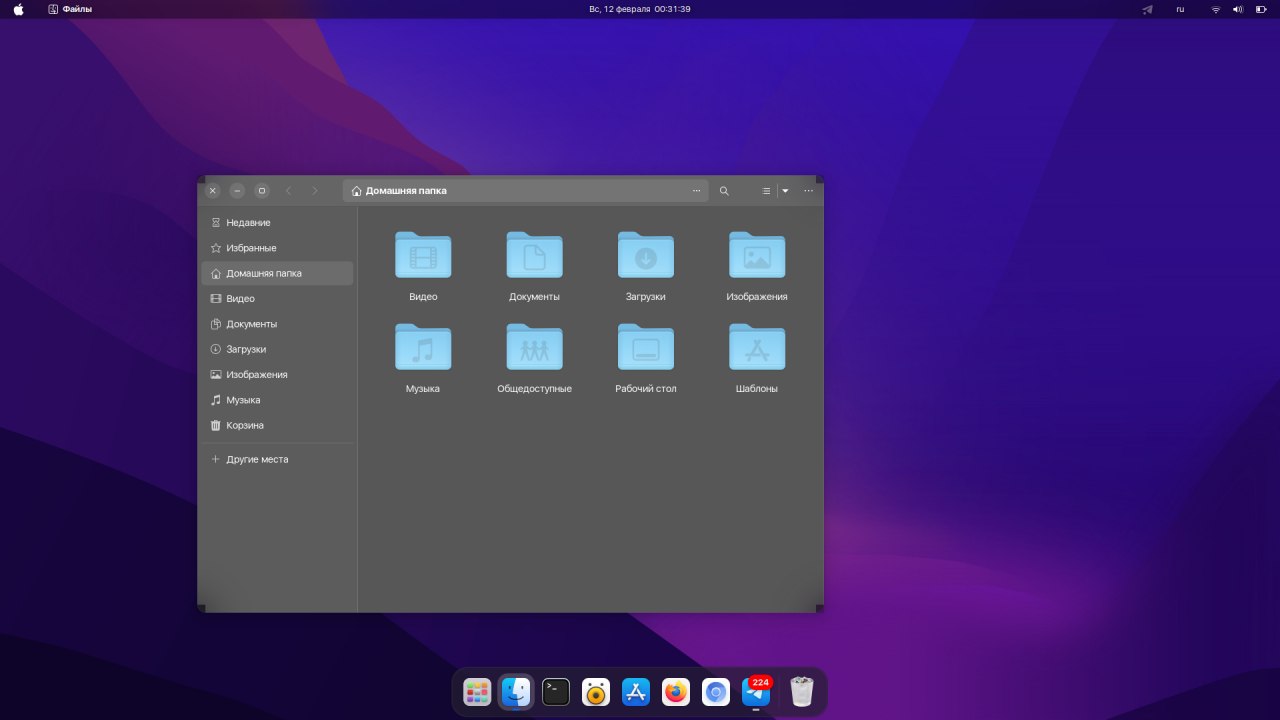Open the view options dropdown arrow
1280x720 pixels.
pos(785,191)
